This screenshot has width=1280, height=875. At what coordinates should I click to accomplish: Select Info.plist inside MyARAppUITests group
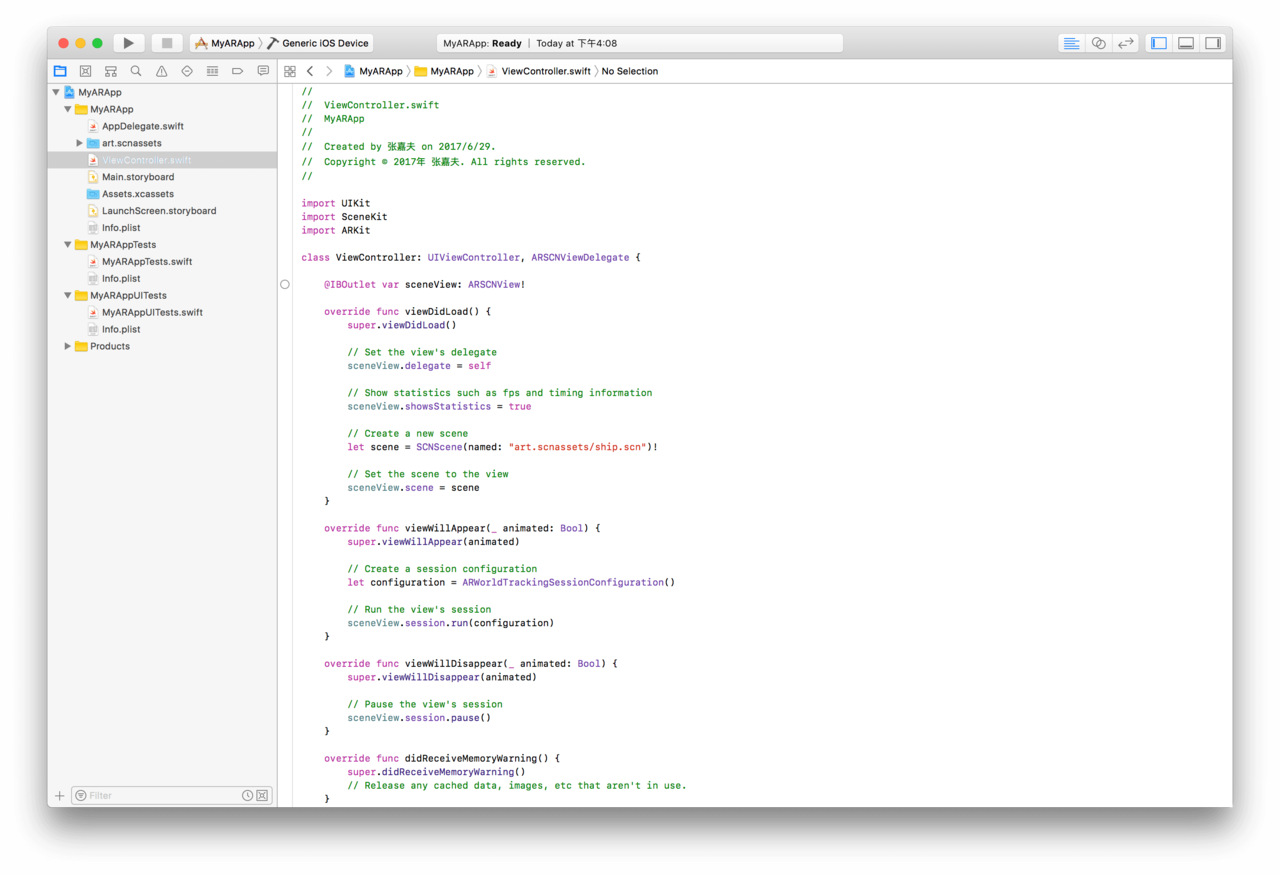(x=121, y=329)
